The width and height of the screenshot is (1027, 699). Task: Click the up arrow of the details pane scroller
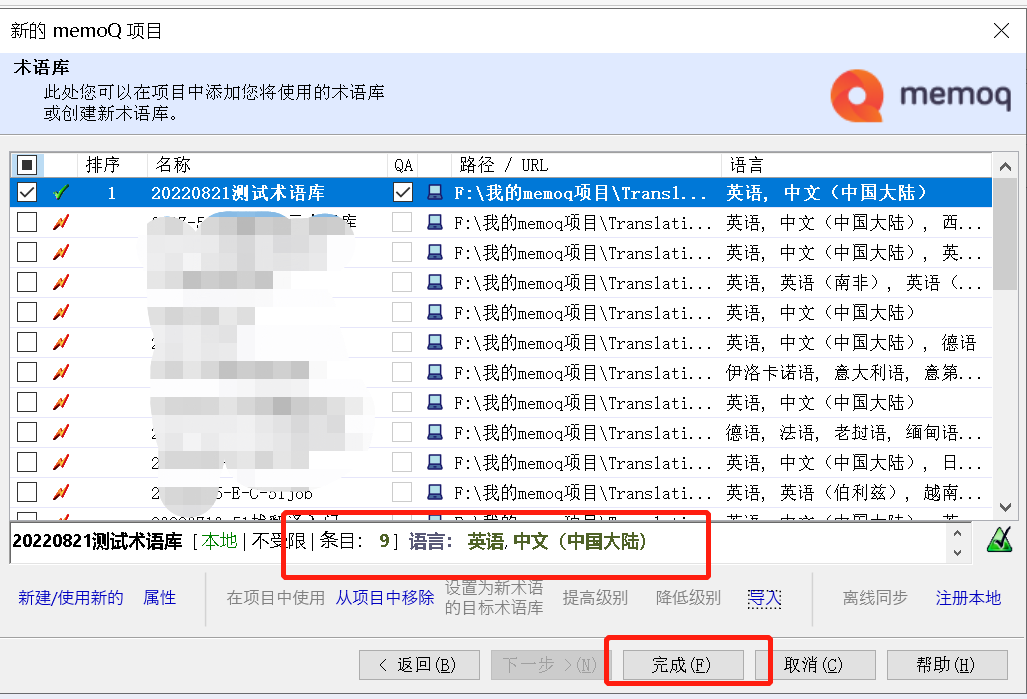(958, 533)
